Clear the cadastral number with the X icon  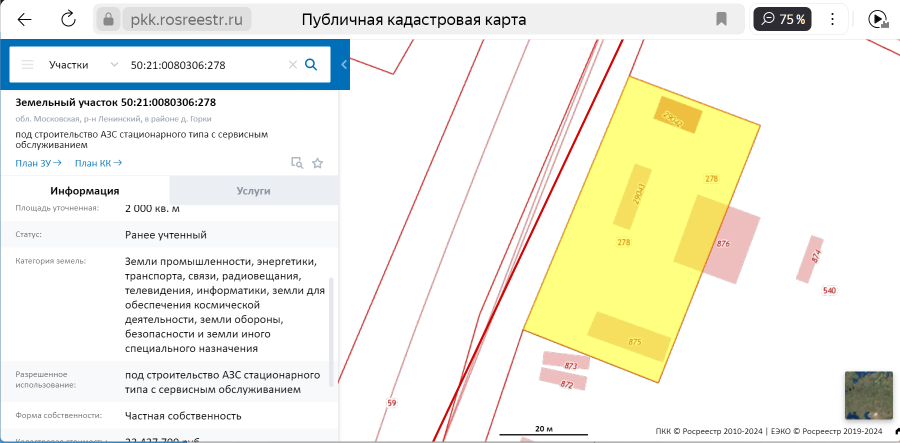coord(293,65)
